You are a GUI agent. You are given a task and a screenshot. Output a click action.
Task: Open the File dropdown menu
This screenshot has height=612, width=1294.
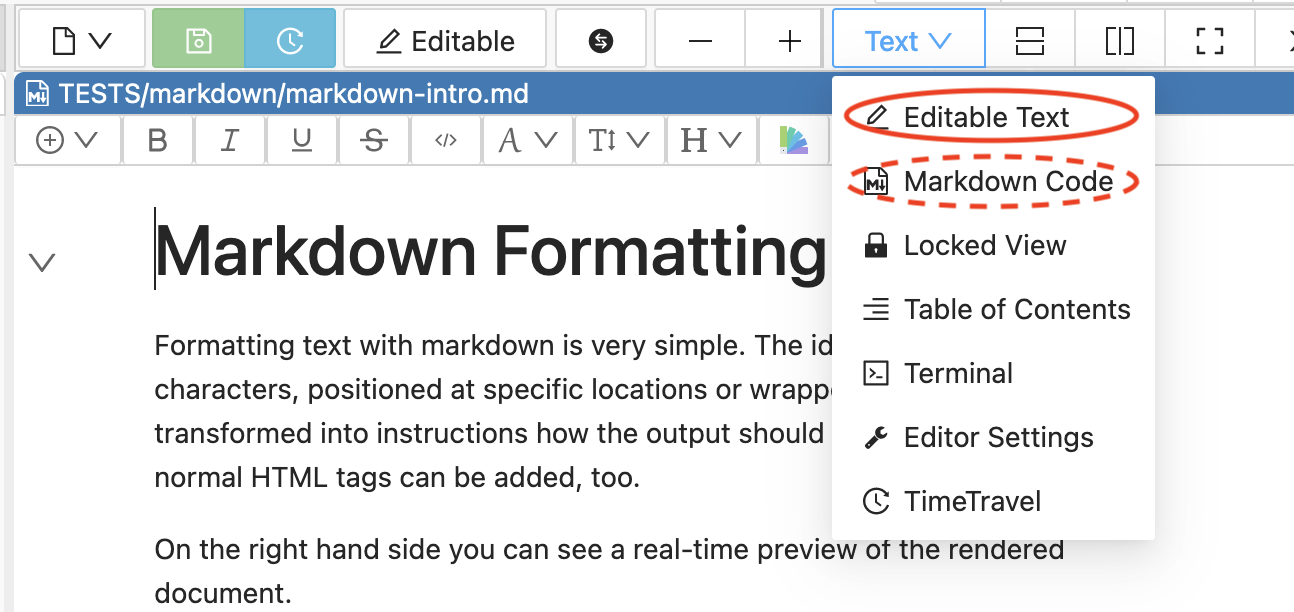pyautogui.click(x=81, y=41)
